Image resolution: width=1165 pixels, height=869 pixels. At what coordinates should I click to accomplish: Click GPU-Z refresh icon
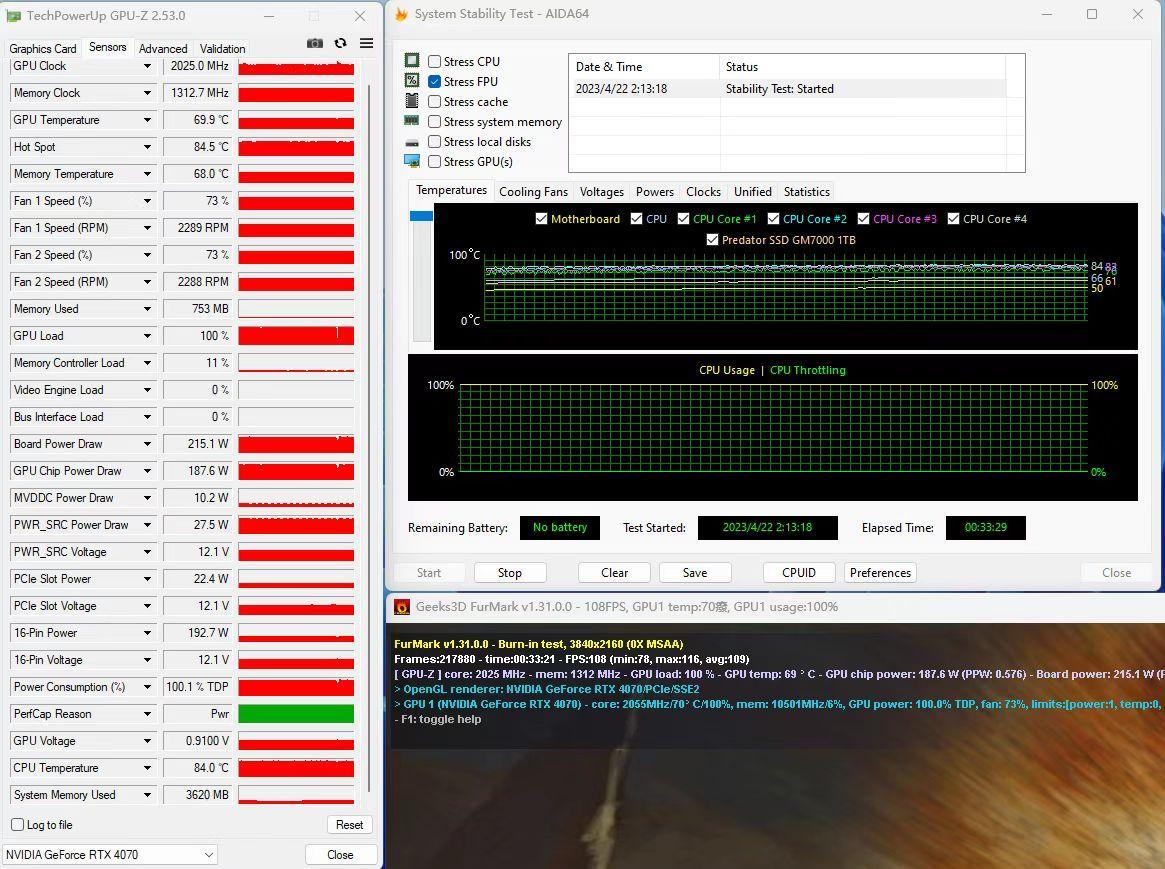point(340,44)
